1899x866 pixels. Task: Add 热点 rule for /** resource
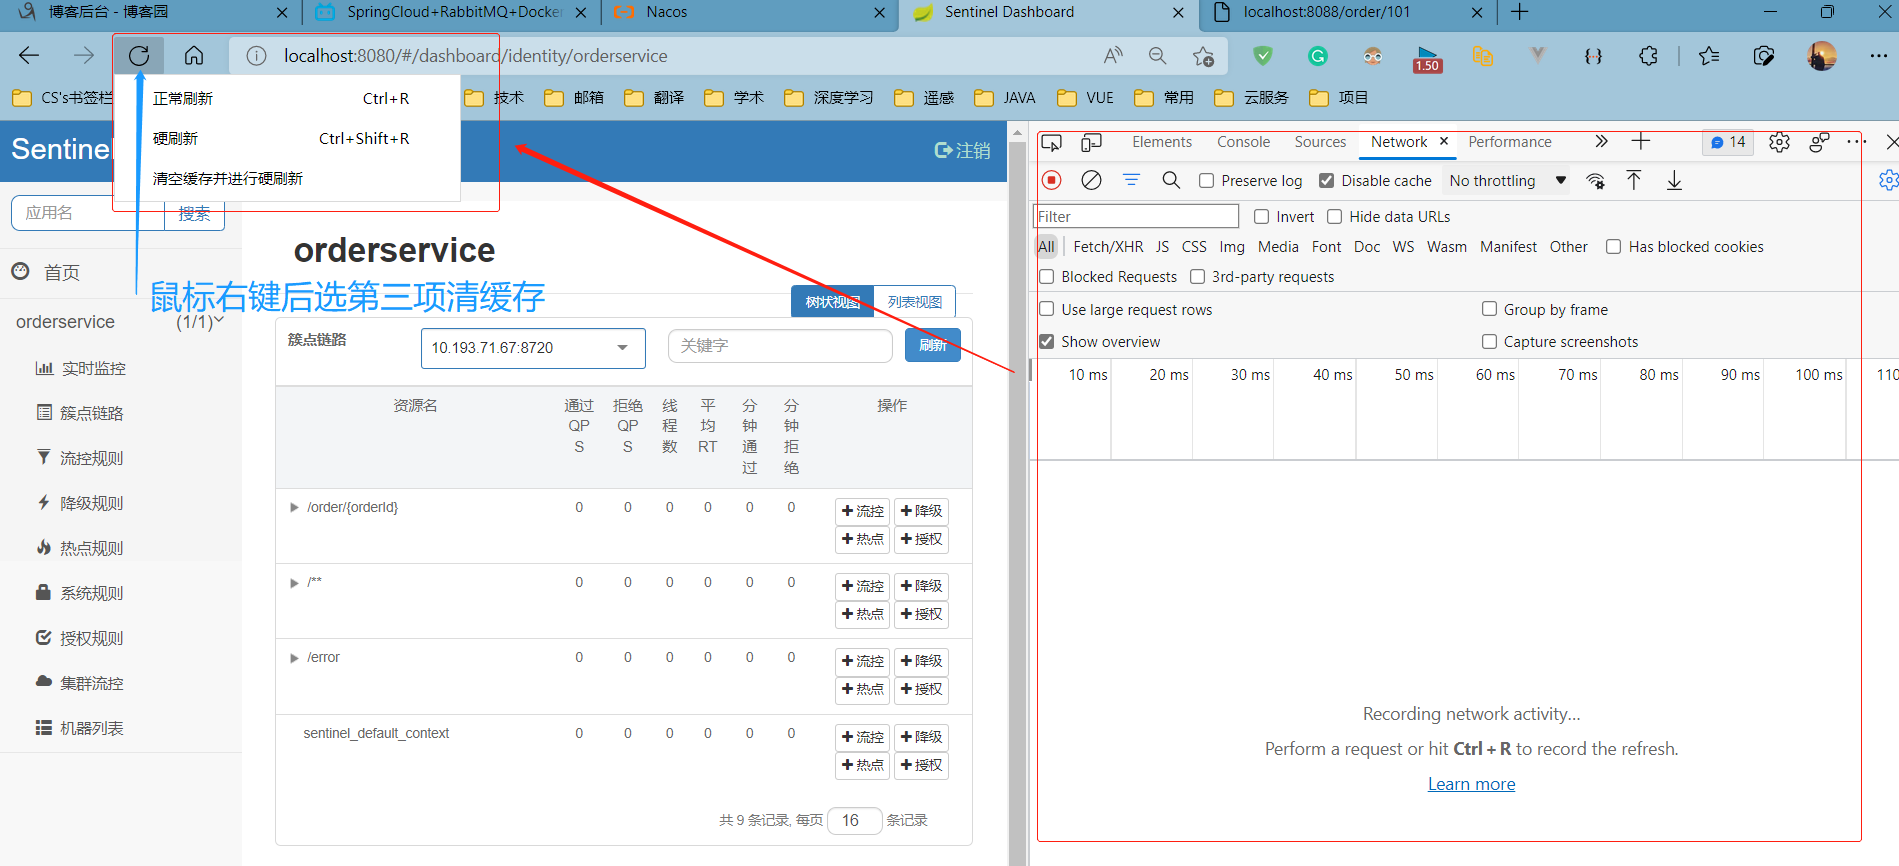coord(862,614)
